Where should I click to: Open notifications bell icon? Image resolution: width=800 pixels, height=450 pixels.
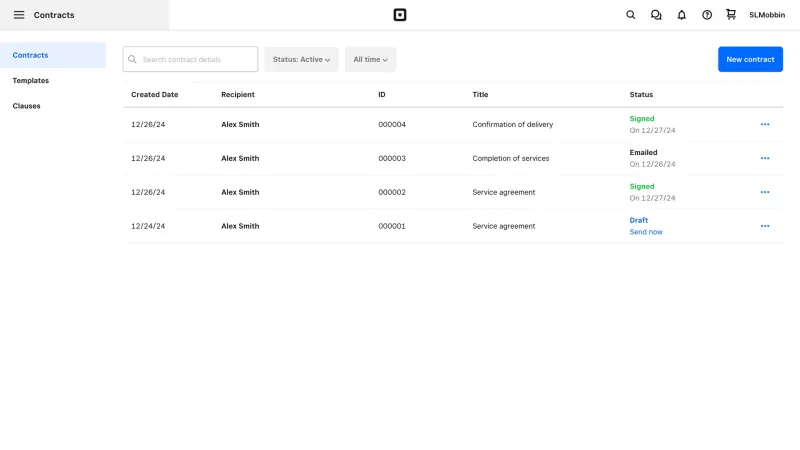point(682,15)
